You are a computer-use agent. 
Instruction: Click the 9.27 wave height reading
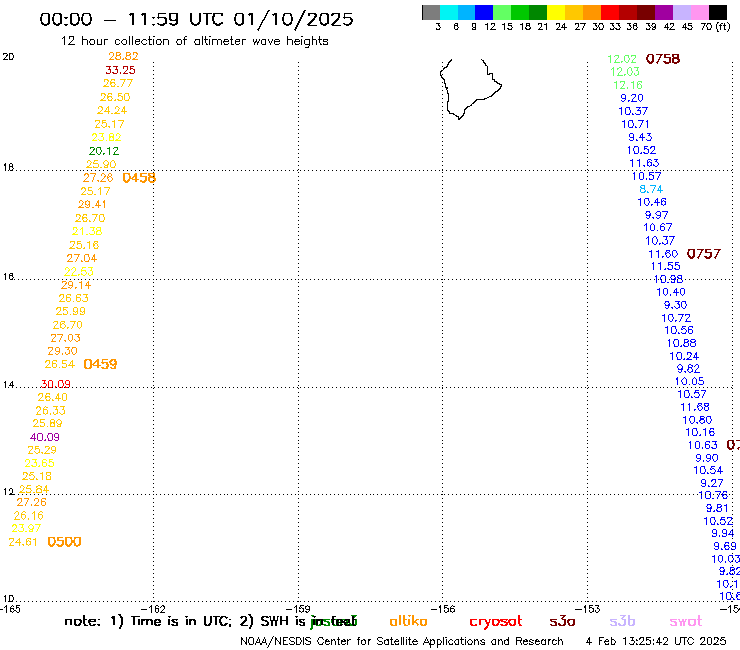click(x=712, y=483)
